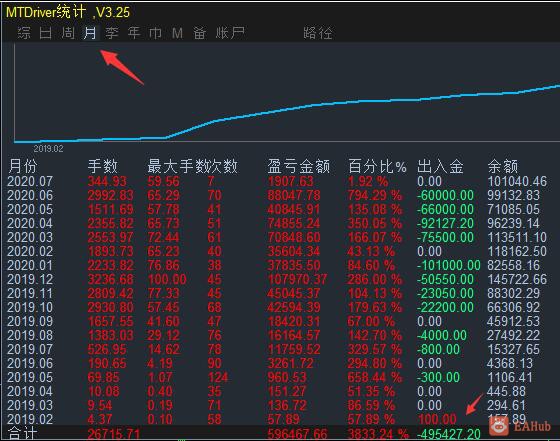Viewport: 560px width, 441px height.
Task: Click the 余额 column header
Action: [503, 166]
